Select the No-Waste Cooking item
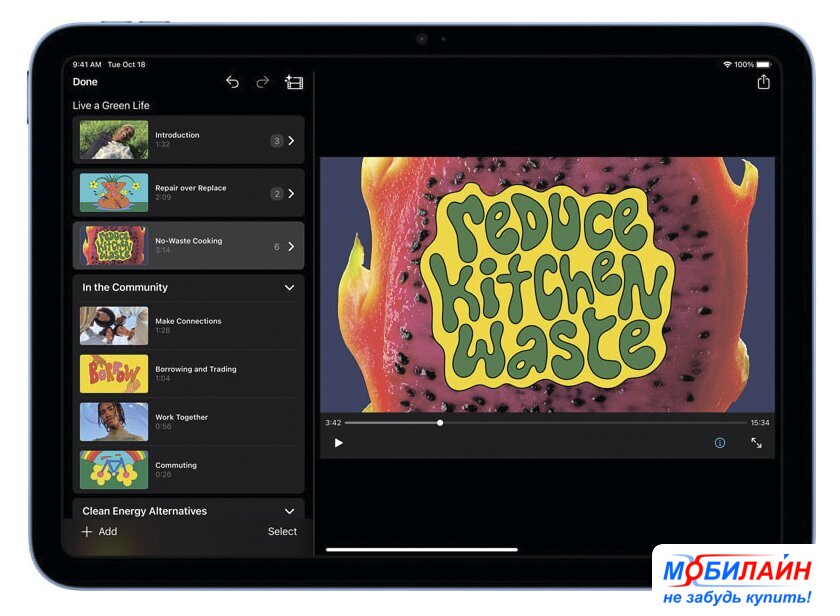Viewport: 840px width, 616px height. [x=188, y=245]
